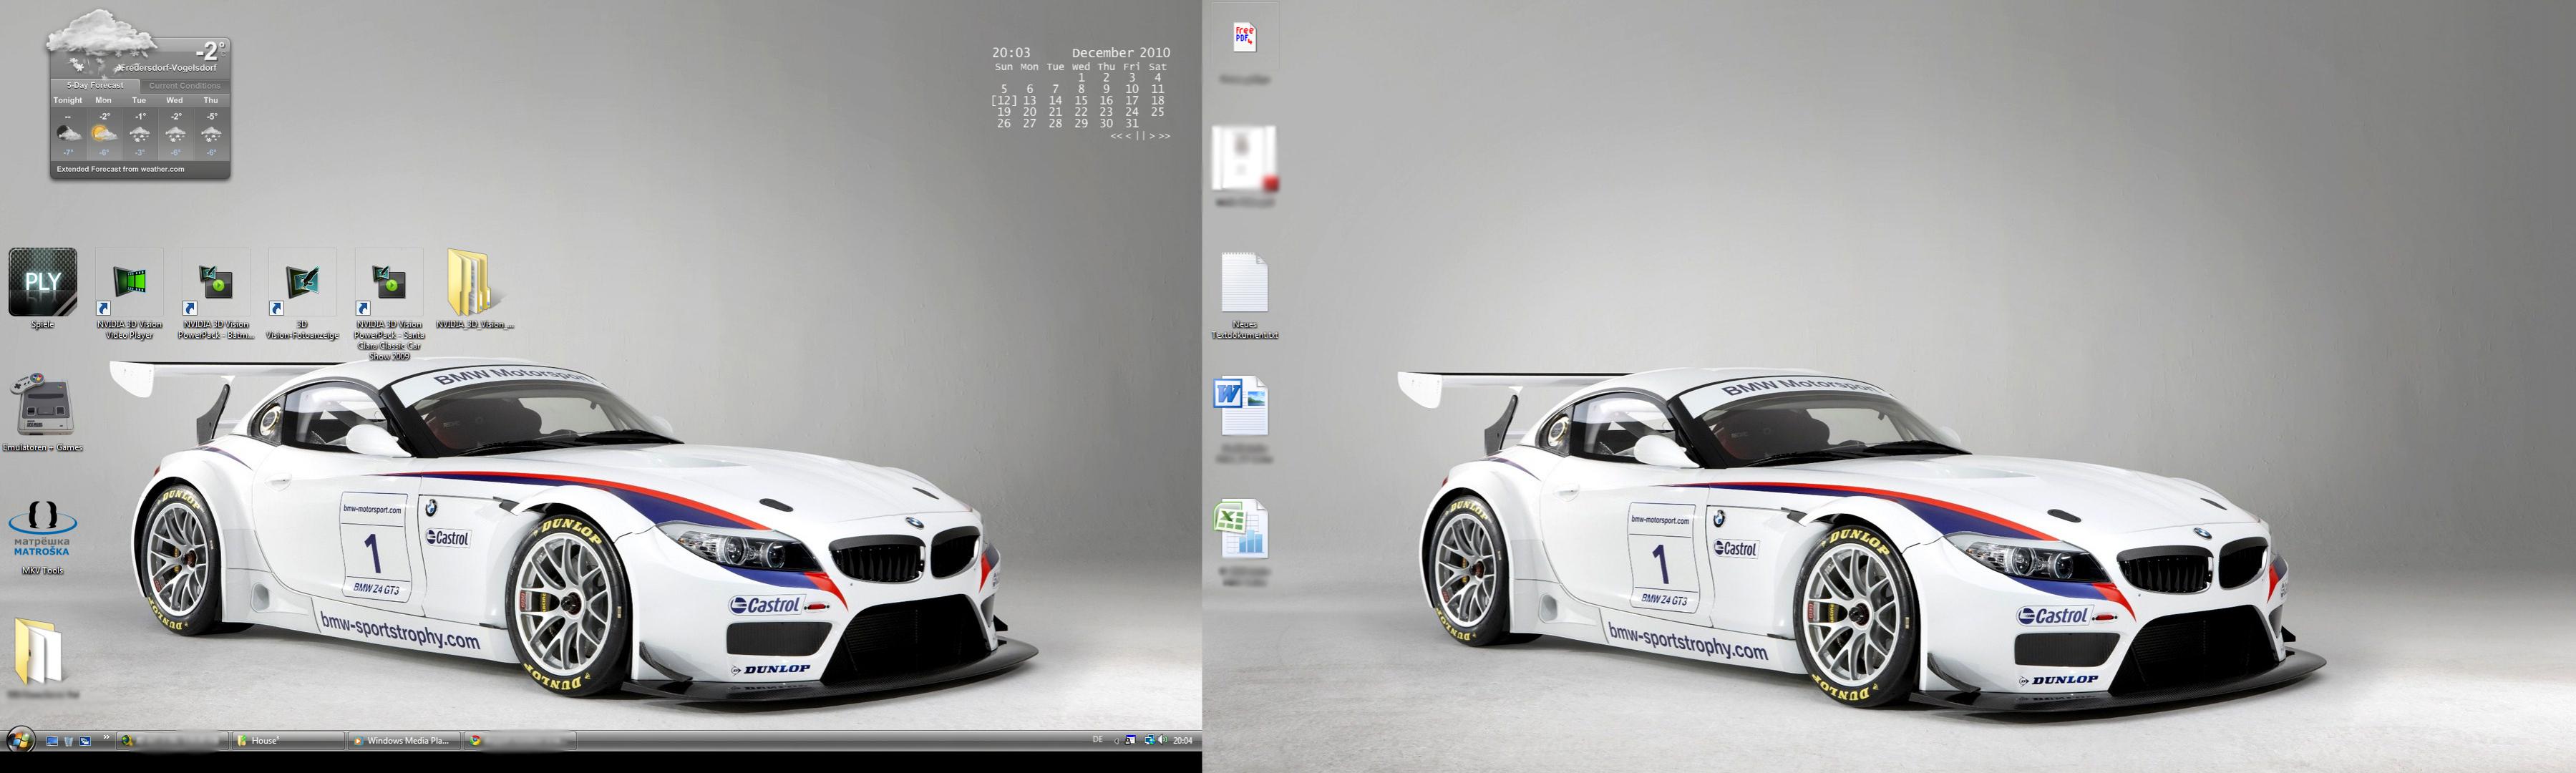Open the DE language bar selector
This screenshot has width=2576, height=773.
click(x=1097, y=740)
